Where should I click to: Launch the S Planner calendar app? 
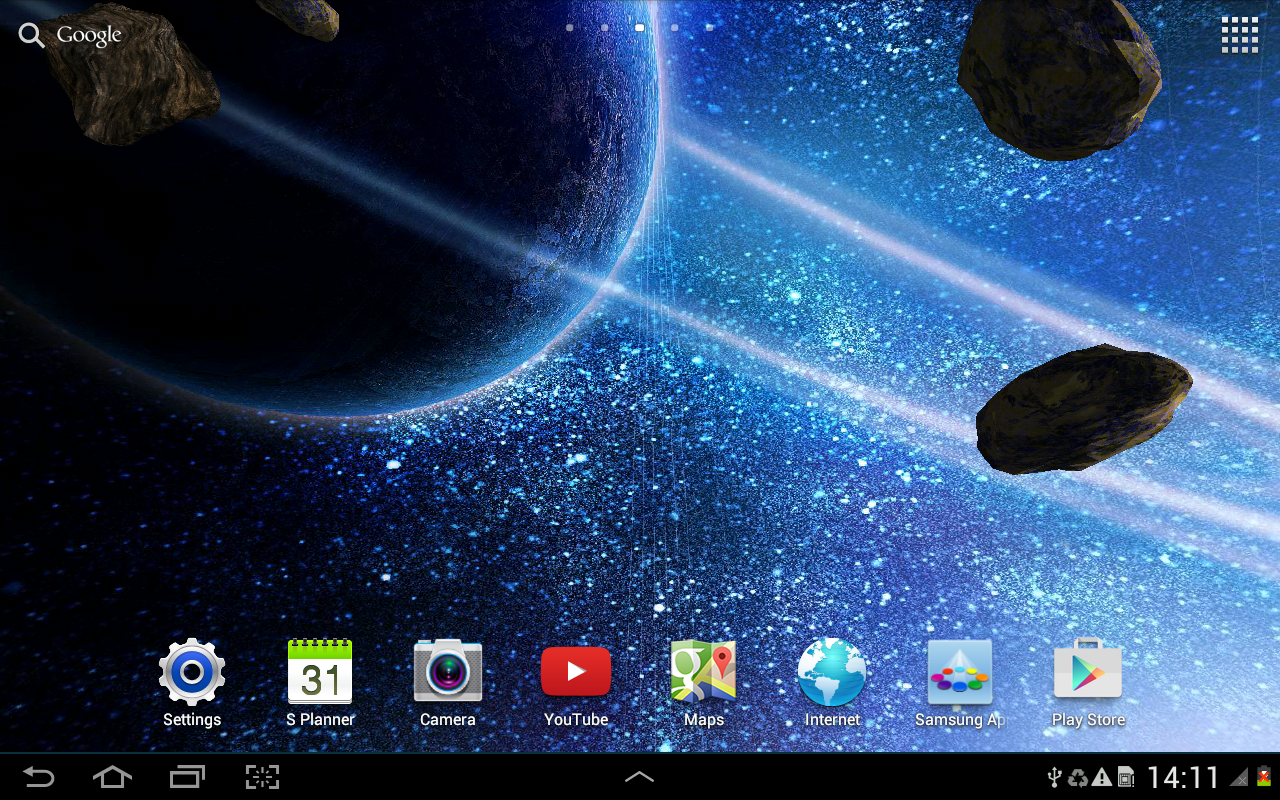click(319, 672)
